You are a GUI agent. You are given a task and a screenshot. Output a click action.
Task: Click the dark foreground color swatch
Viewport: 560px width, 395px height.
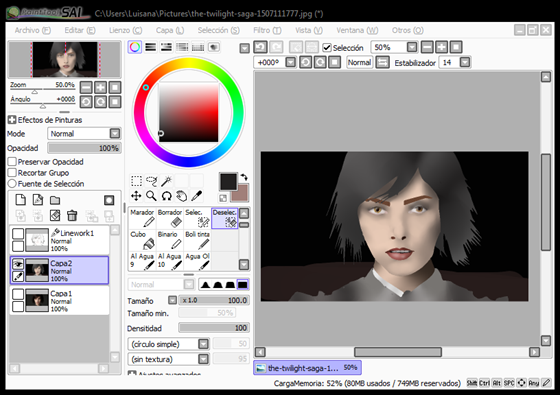pyautogui.click(x=228, y=182)
